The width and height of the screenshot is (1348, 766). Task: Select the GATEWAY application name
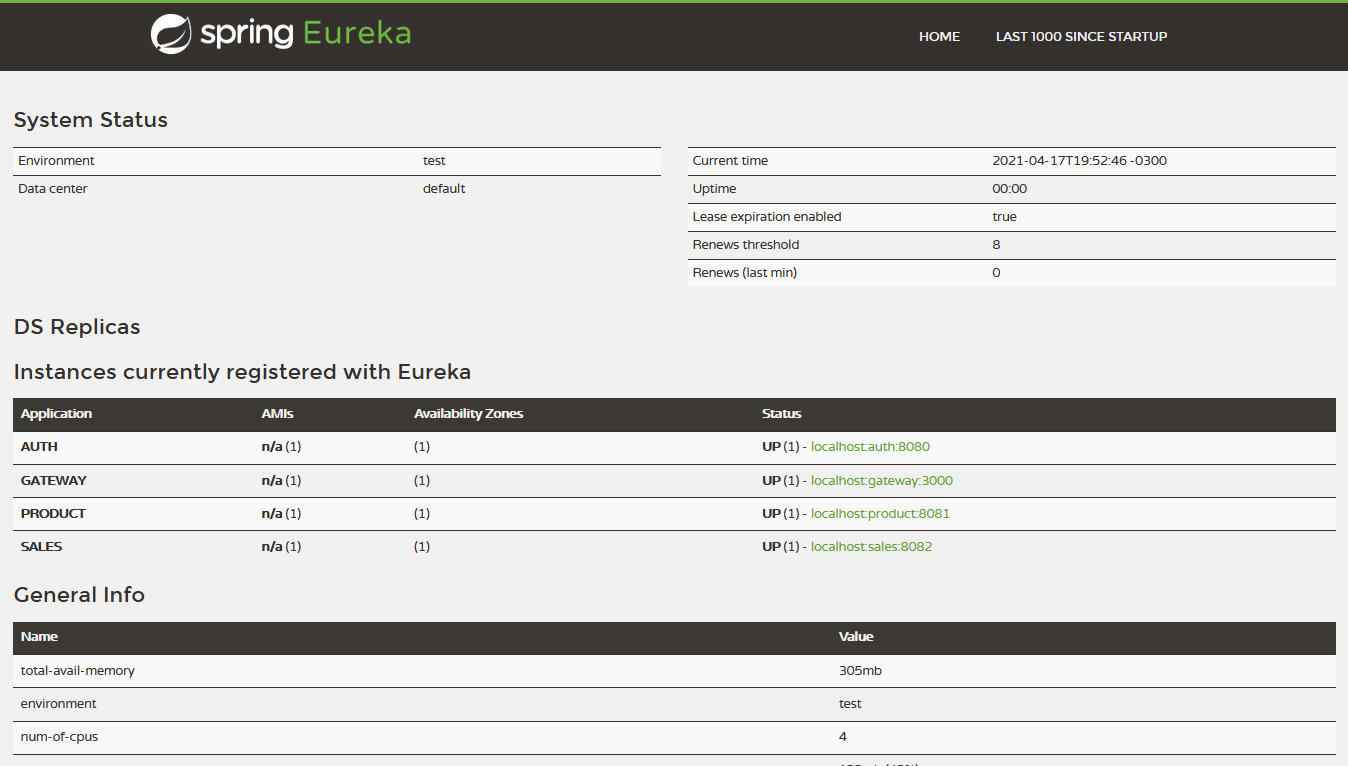tap(54, 481)
